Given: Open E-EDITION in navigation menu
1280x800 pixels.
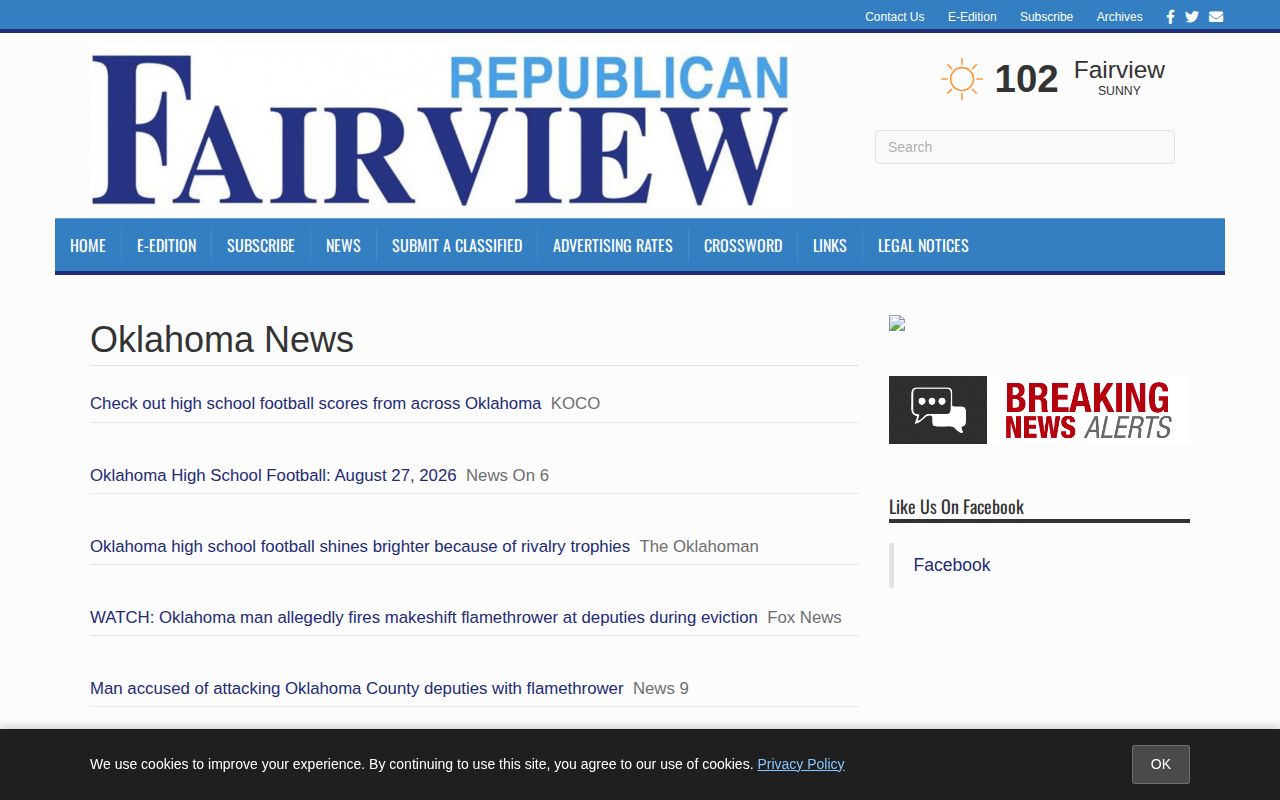Looking at the screenshot, I should pos(167,246).
